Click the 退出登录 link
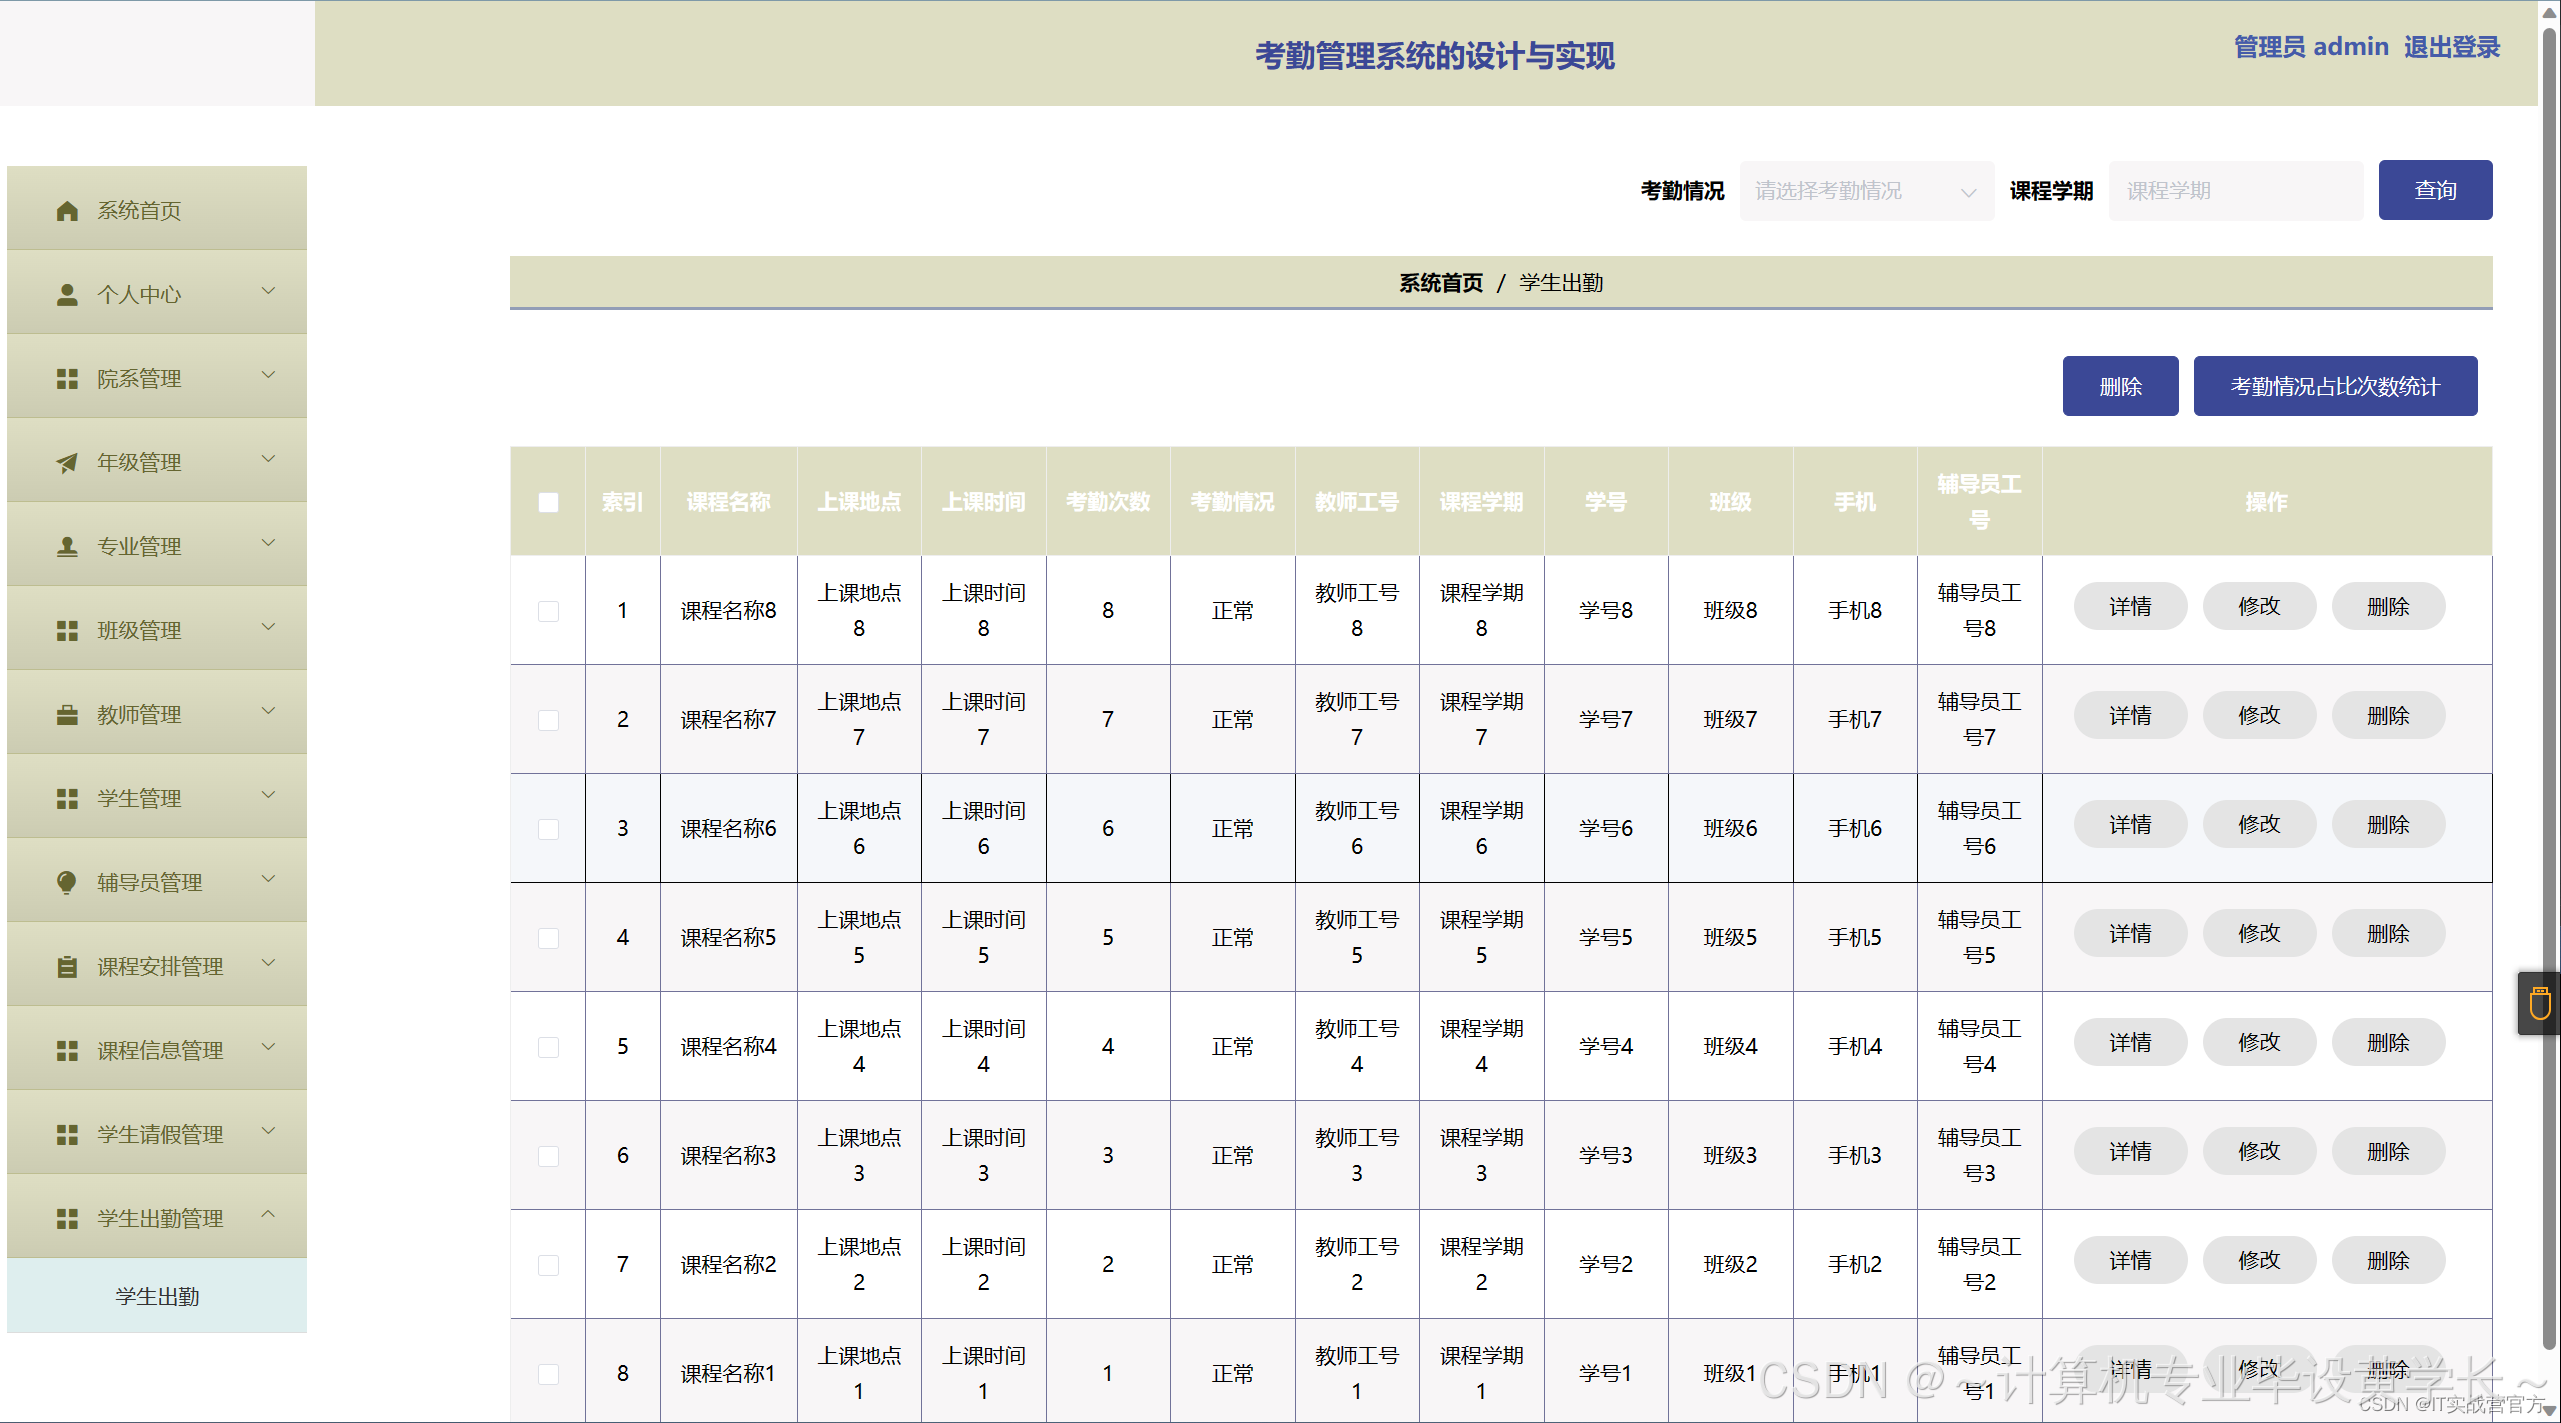 2451,47
